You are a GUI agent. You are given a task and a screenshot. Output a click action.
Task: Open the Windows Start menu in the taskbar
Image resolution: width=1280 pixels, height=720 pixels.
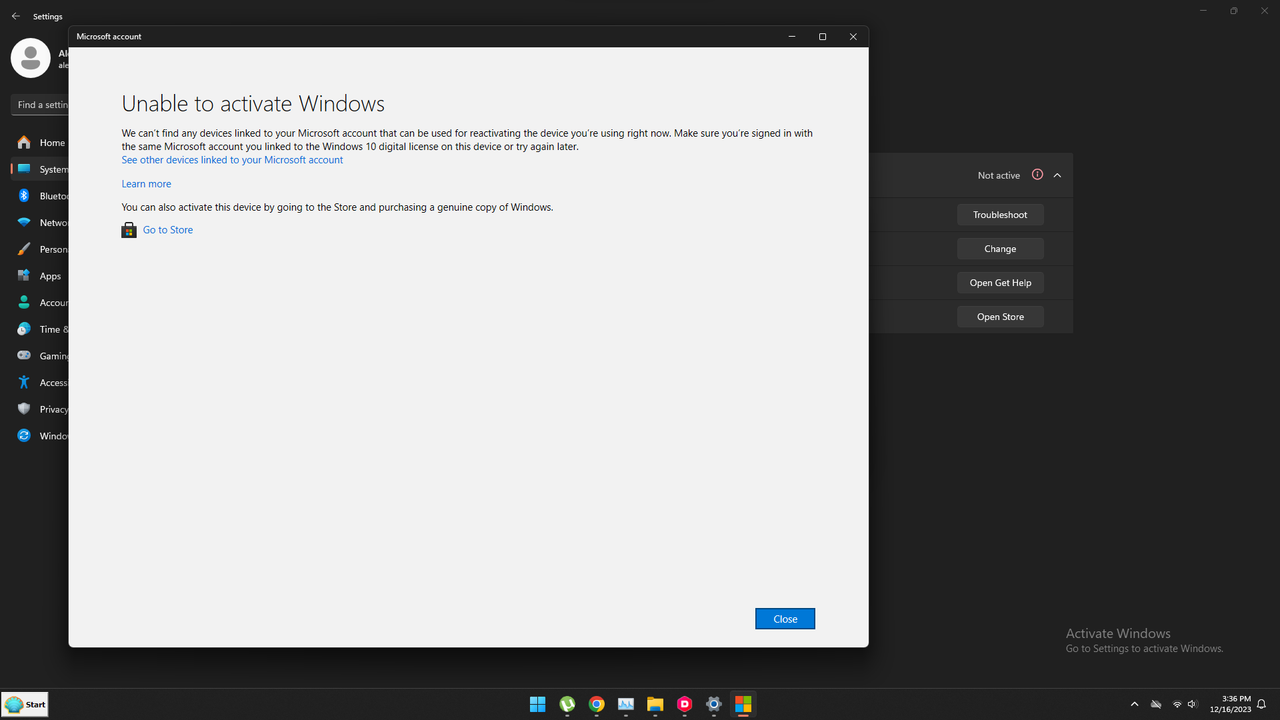[x=538, y=704]
